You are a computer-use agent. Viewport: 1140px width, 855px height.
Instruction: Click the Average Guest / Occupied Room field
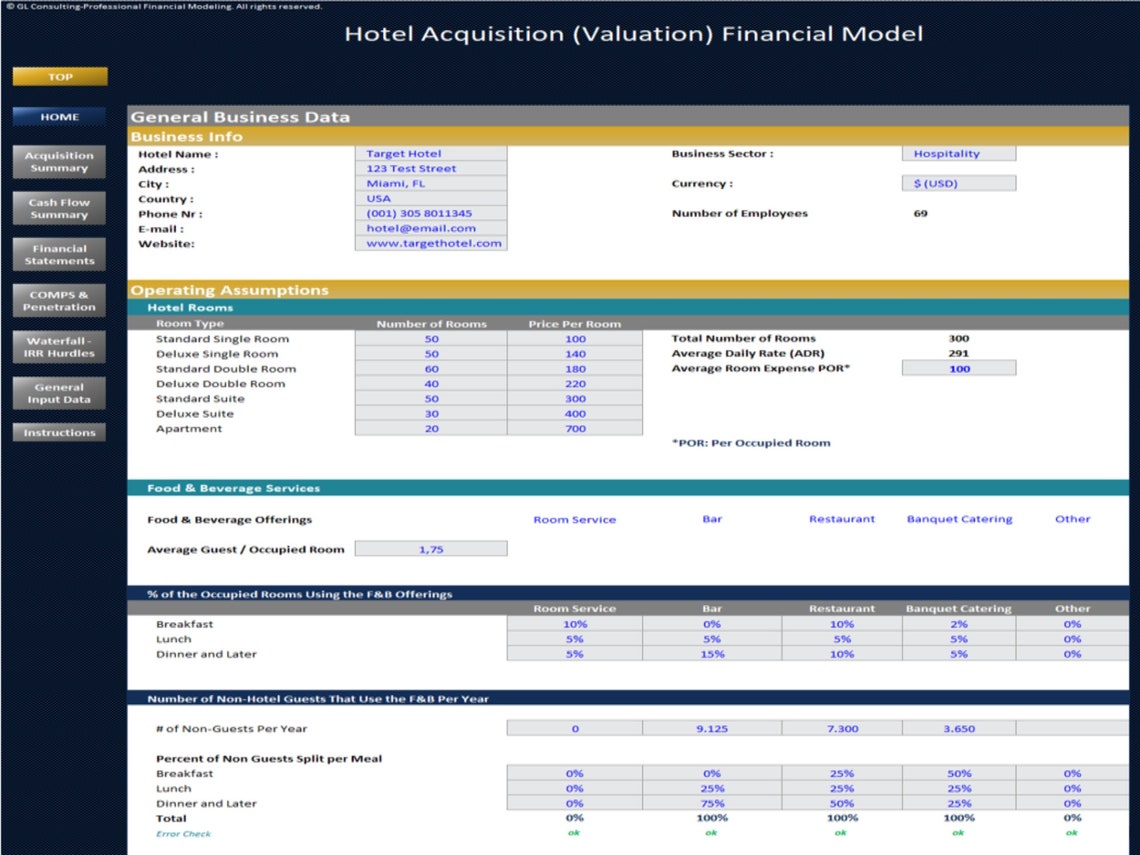[x=430, y=548]
